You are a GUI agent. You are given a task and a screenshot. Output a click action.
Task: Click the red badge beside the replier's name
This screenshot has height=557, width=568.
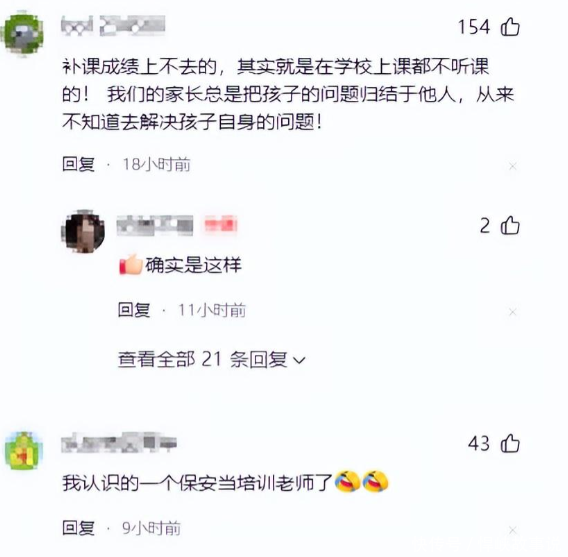pyautogui.click(x=221, y=224)
